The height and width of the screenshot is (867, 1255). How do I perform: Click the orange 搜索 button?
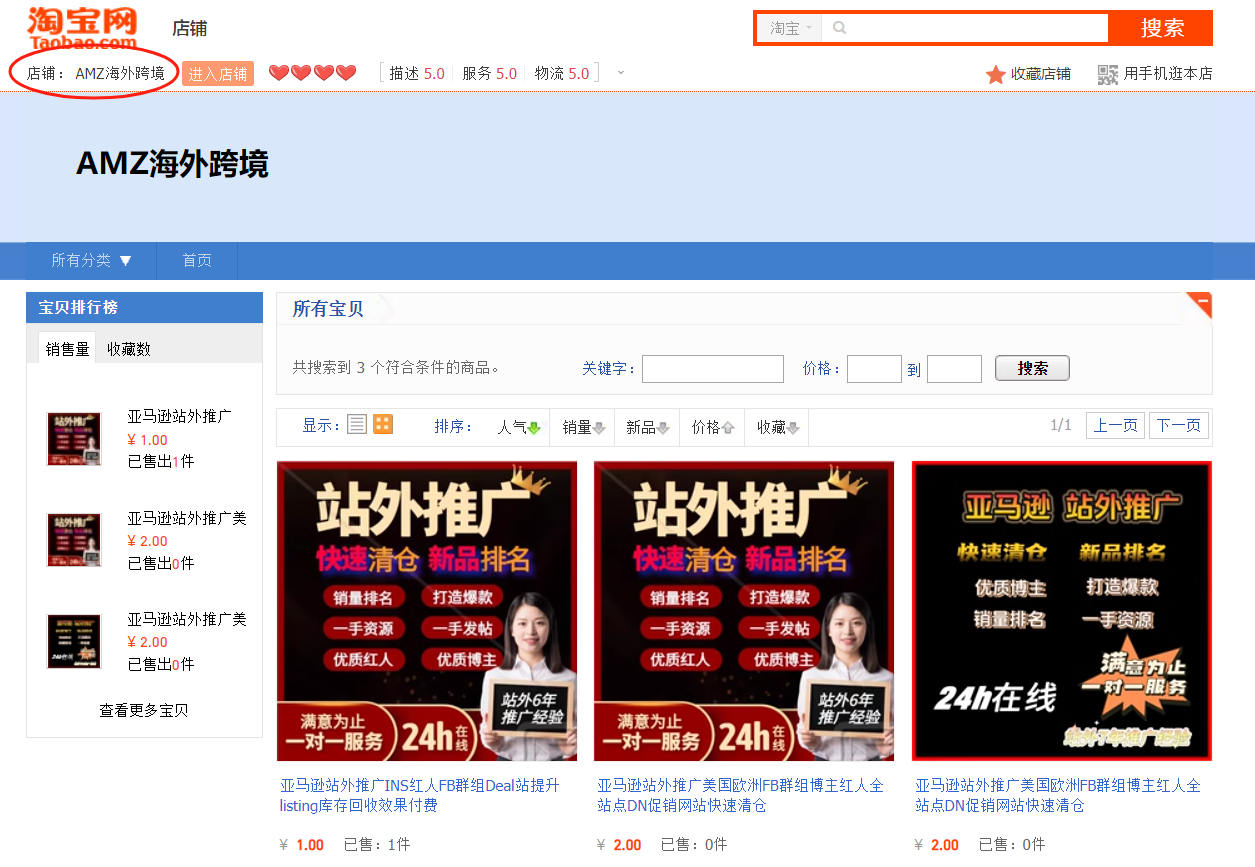[x=1162, y=28]
